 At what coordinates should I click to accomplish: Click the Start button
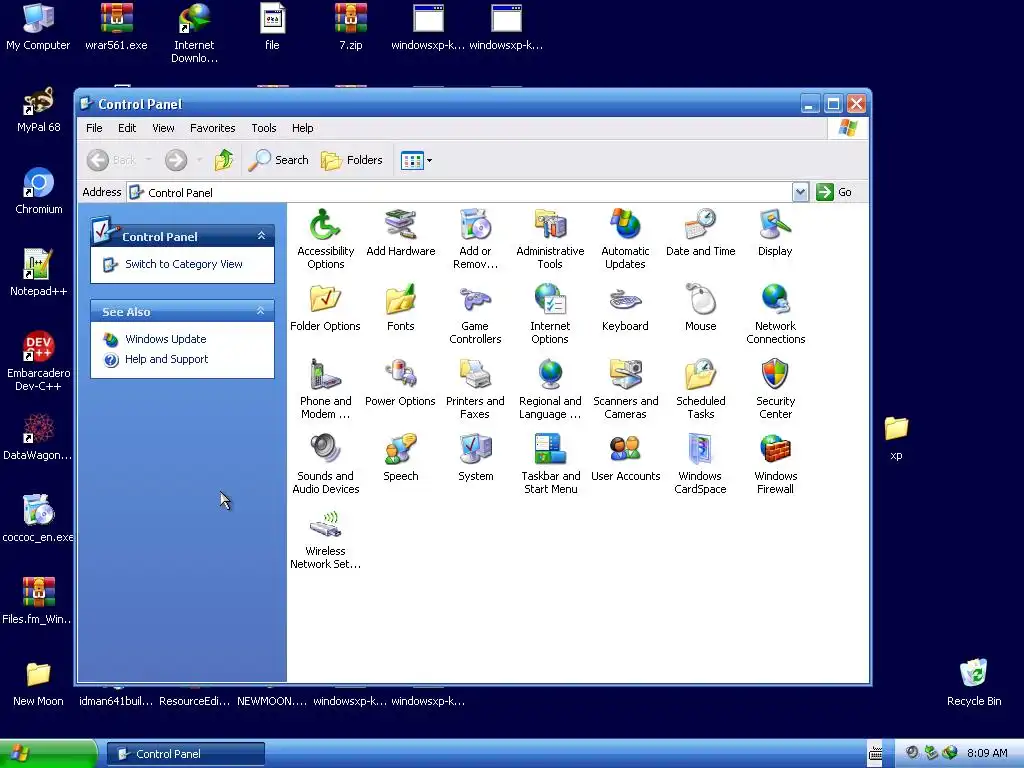[x=47, y=754]
